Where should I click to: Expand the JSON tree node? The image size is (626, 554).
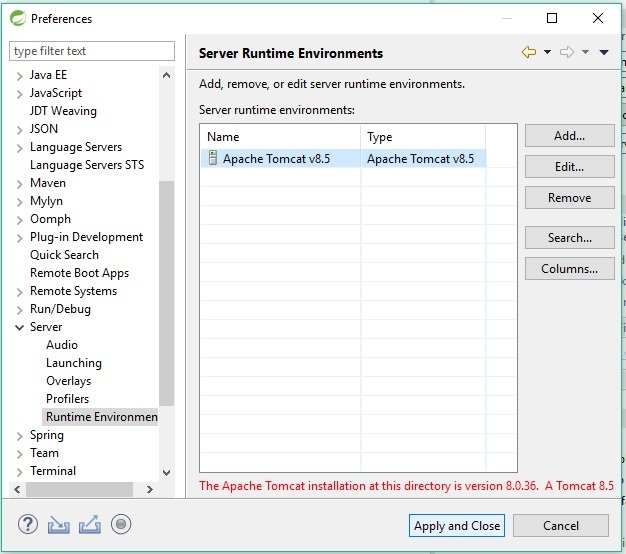click(19, 130)
